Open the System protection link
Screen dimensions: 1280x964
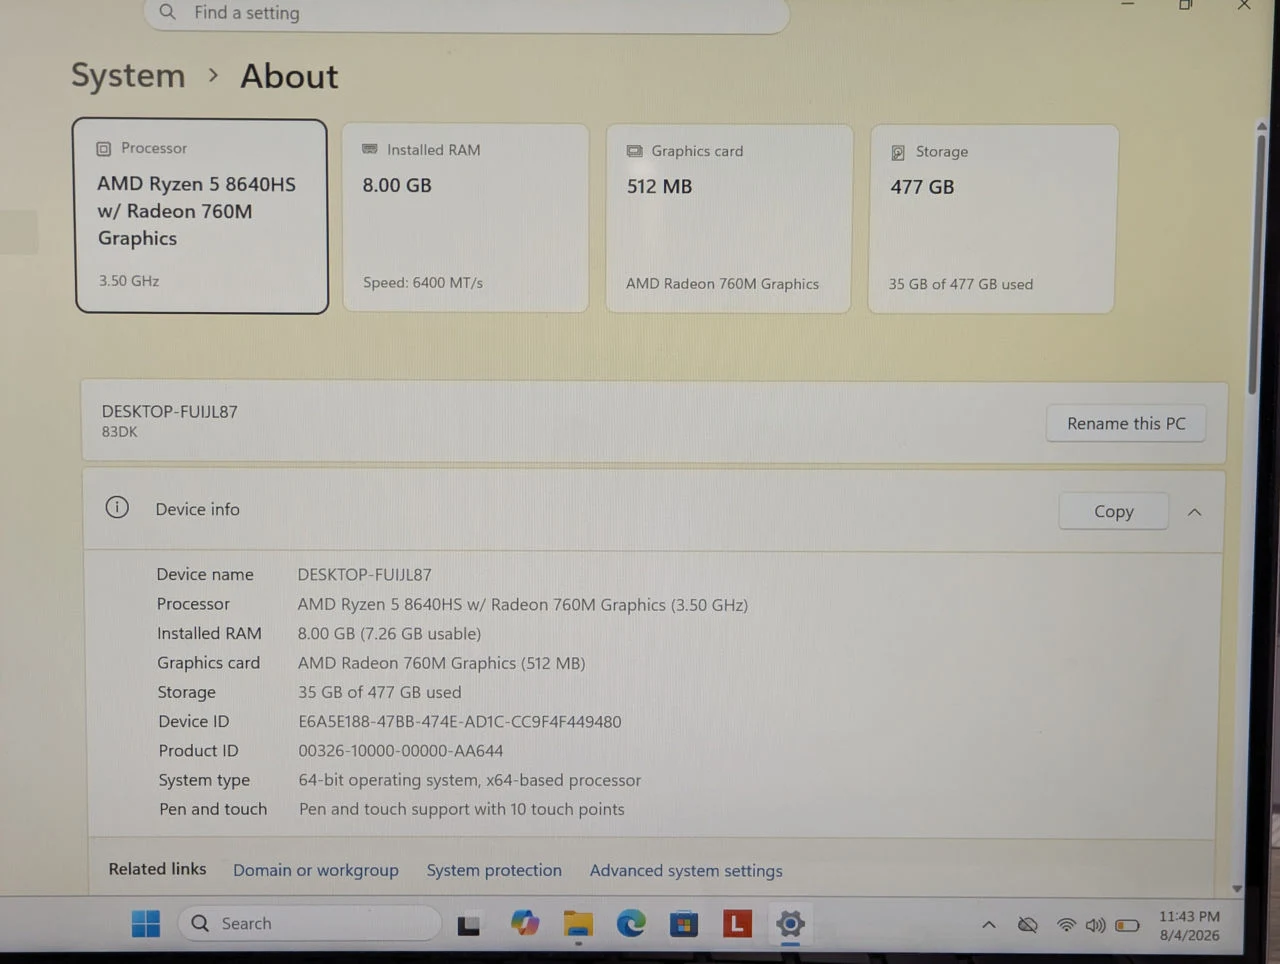(494, 870)
